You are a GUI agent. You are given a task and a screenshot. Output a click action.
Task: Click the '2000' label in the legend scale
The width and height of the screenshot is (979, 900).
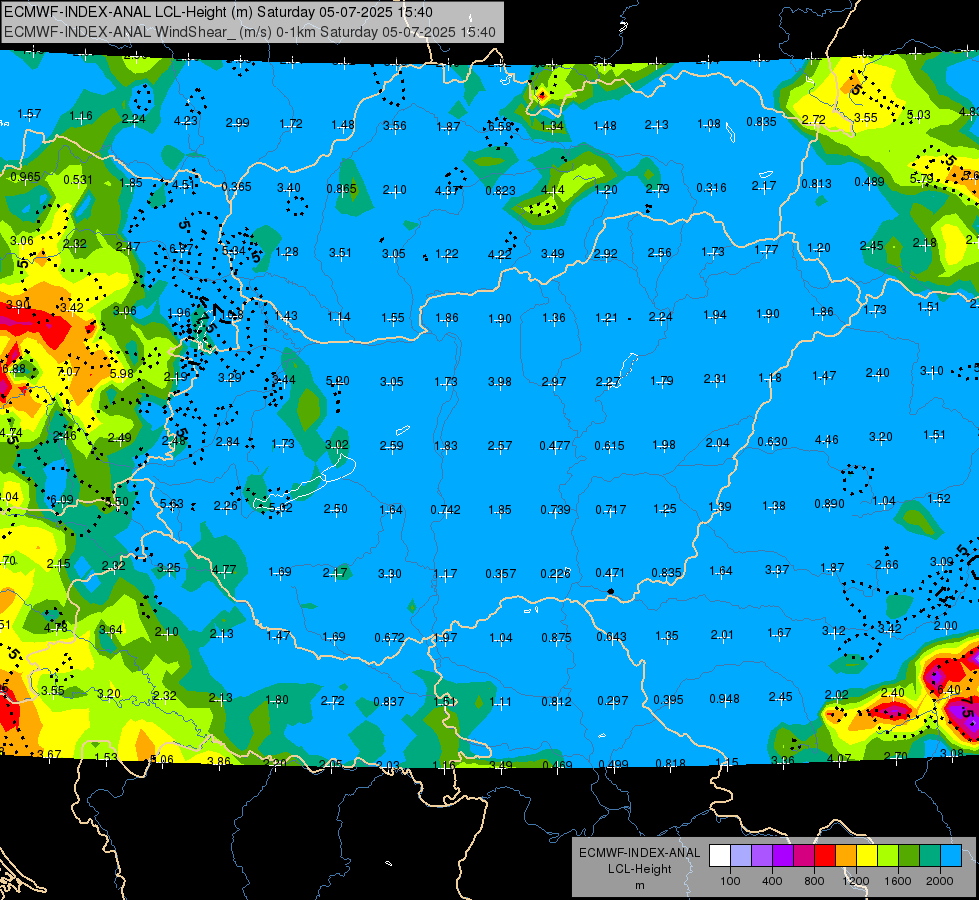(x=940, y=881)
